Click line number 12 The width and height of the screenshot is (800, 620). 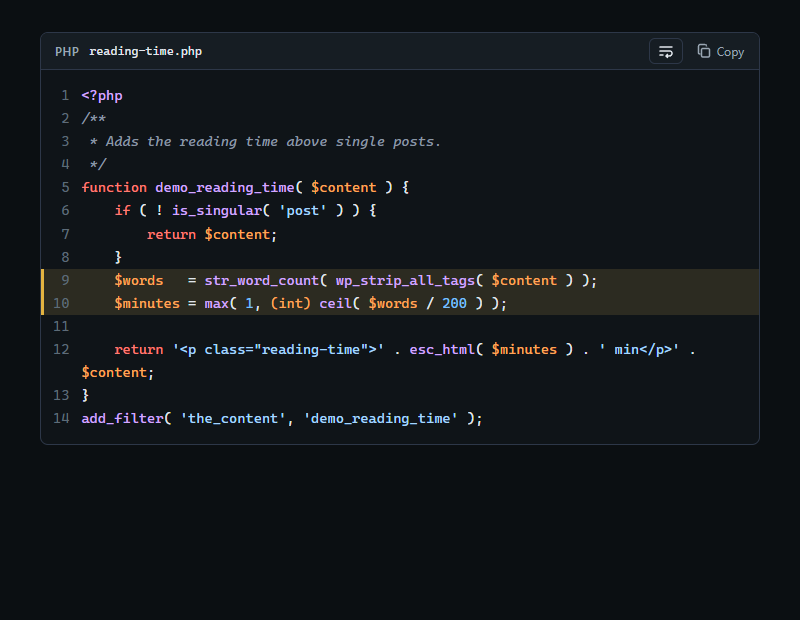(x=61, y=349)
